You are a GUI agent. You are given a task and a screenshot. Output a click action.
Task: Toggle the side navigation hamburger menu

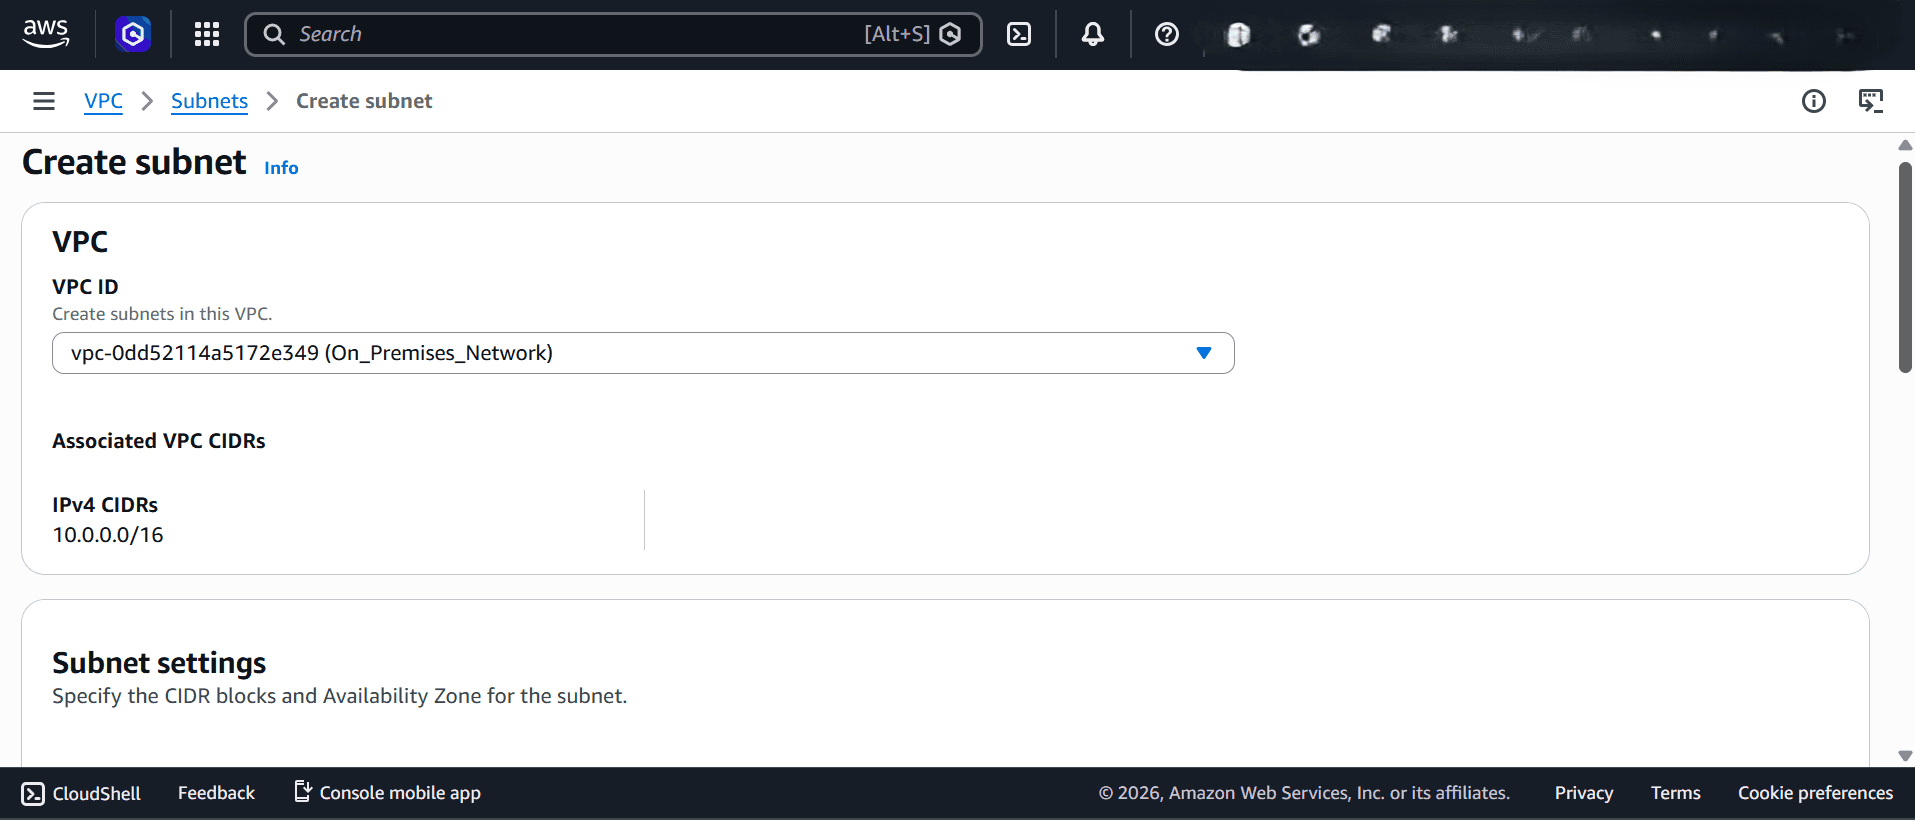pyautogui.click(x=44, y=101)
